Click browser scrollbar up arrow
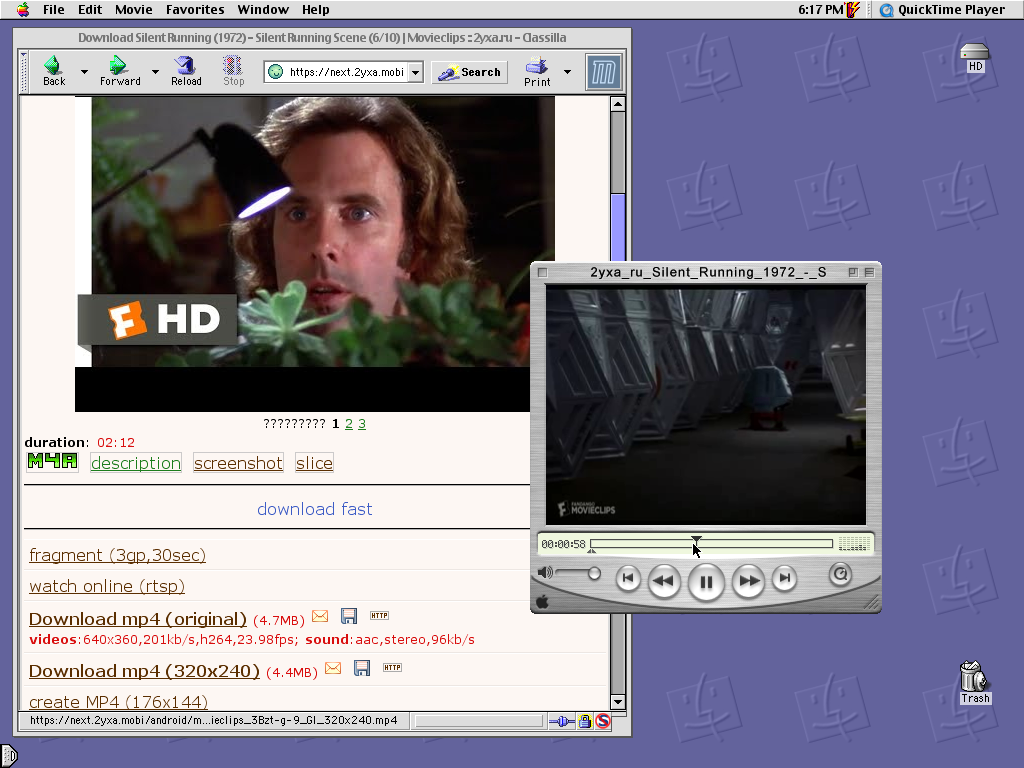Viewport: 1024px width, 768px height. [618, 104]
